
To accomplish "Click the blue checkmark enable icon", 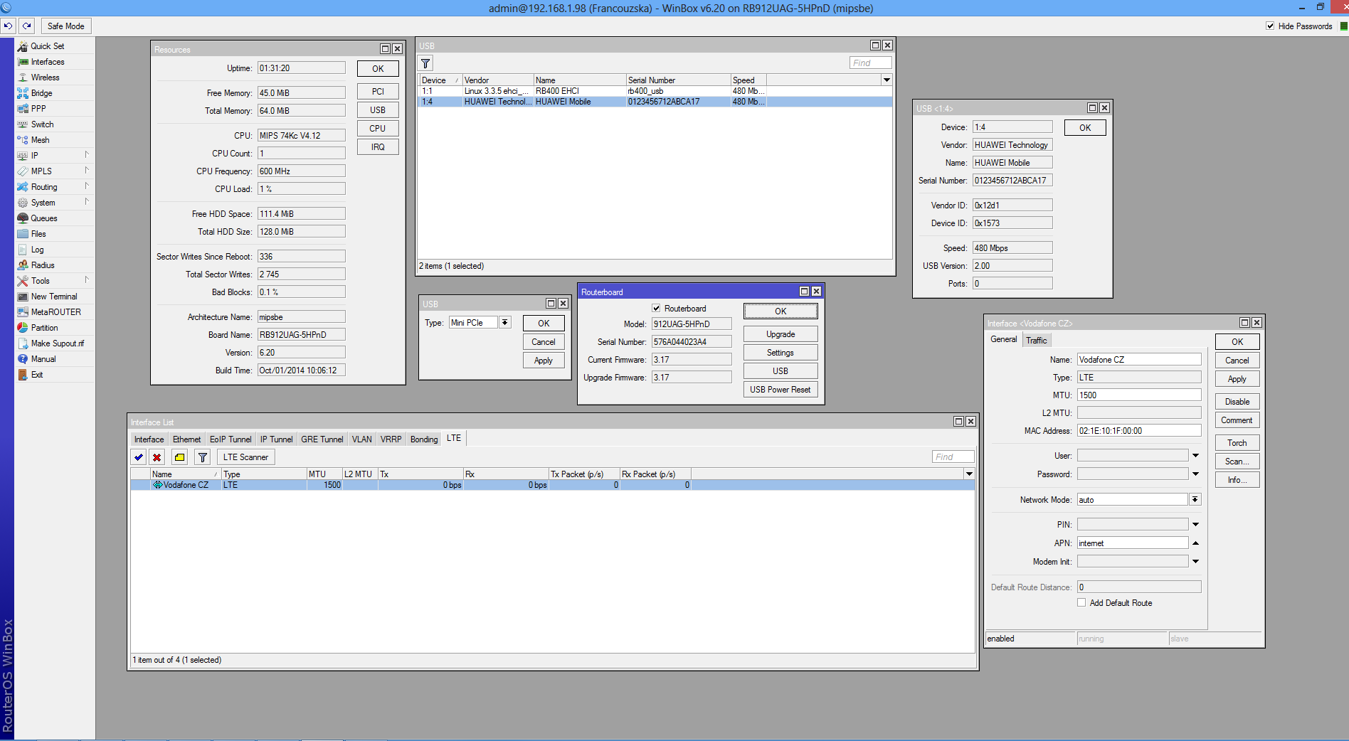I will (x=138, y=457).
